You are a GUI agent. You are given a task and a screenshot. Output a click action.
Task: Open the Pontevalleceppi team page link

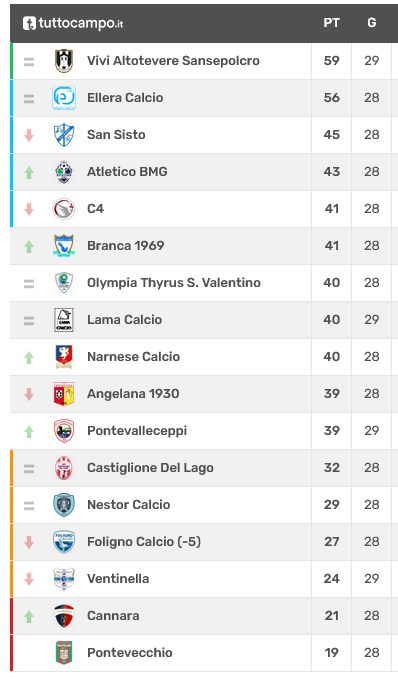coord(137,431)
